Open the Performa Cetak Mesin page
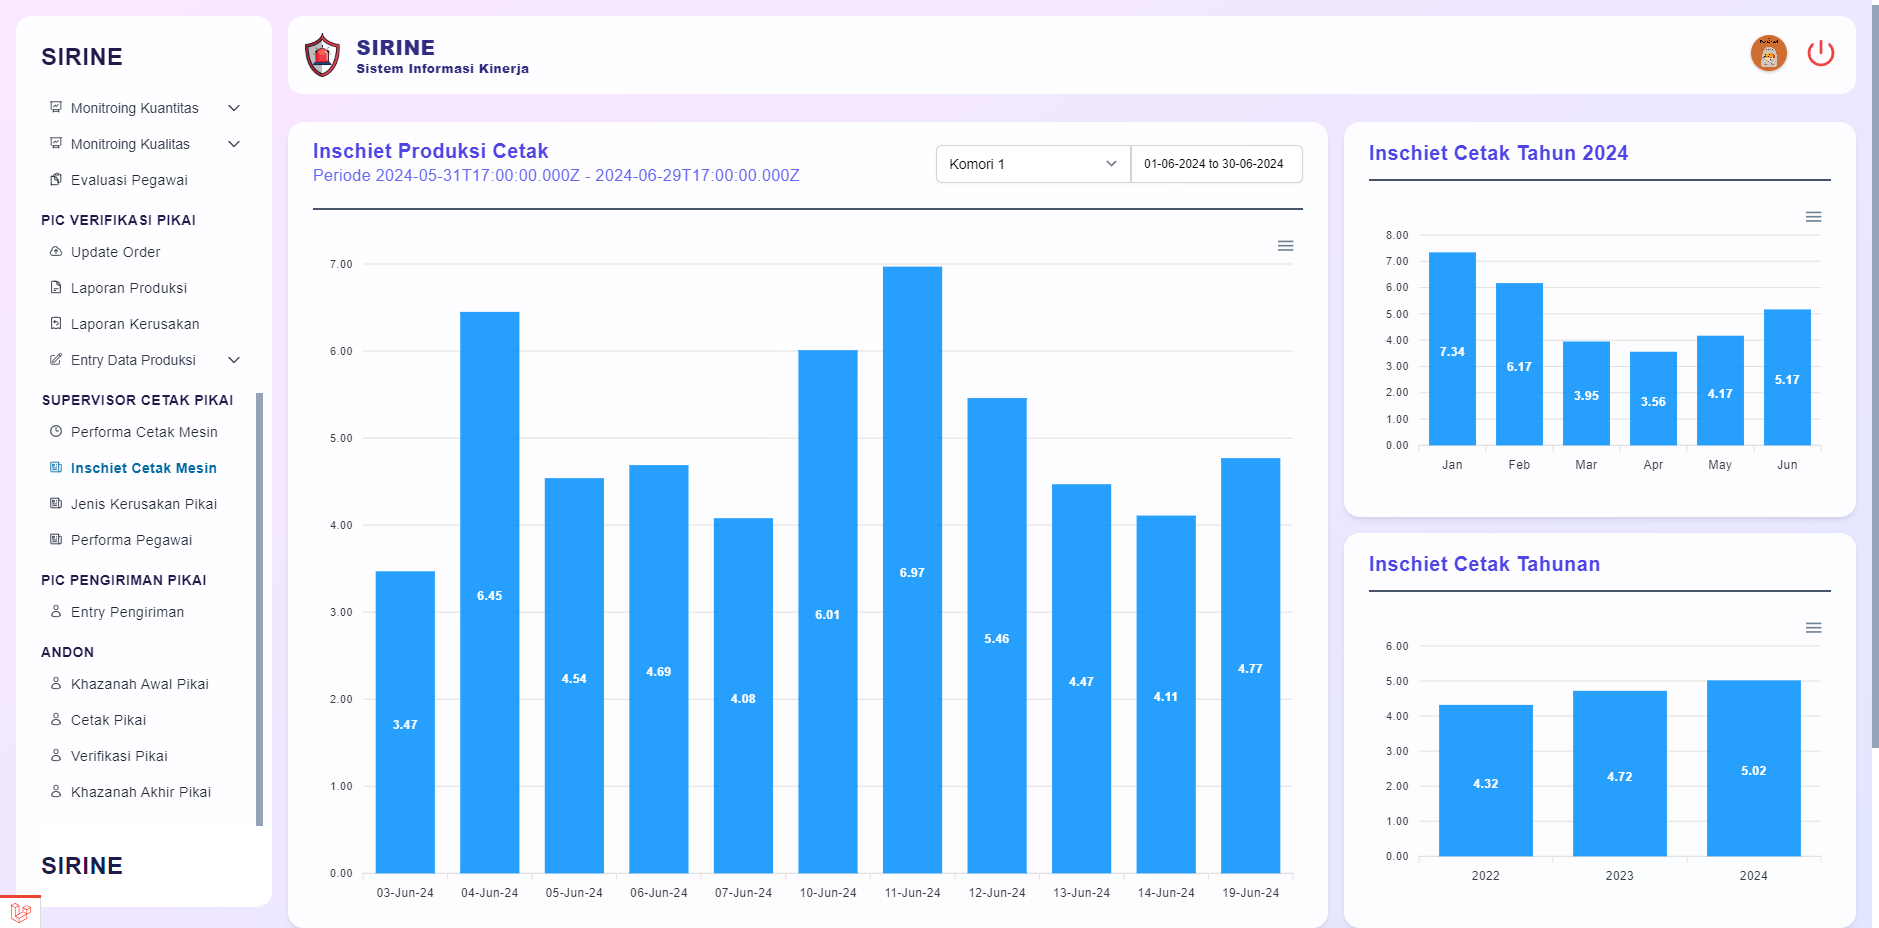 click(x=144, y=432)
